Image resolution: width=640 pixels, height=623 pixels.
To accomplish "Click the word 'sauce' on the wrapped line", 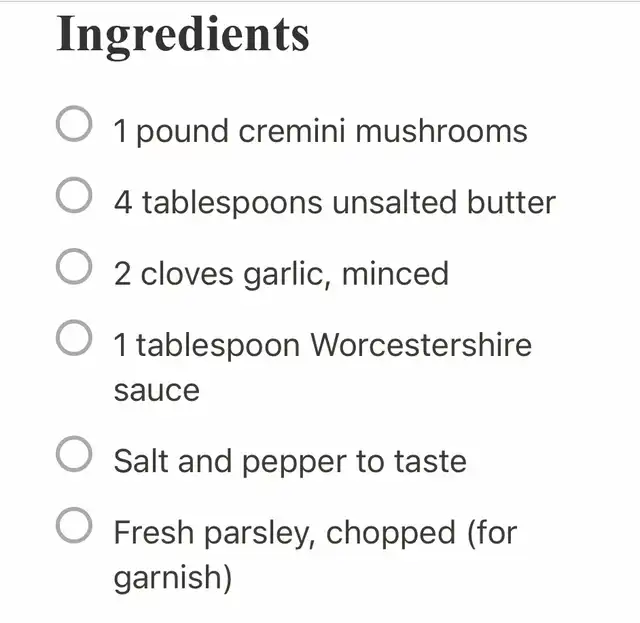I will point(156,389).
